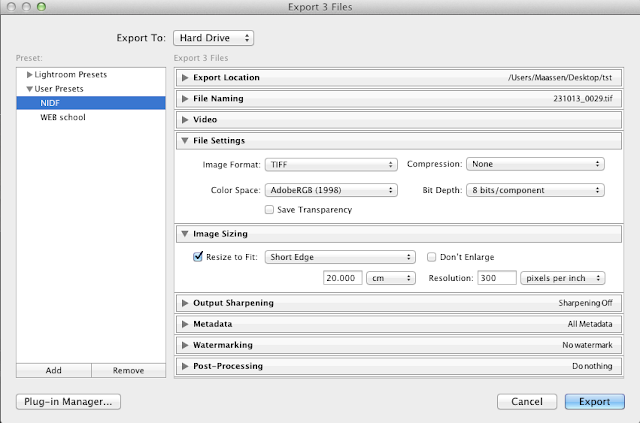Expand the Video section

point(185,120)
